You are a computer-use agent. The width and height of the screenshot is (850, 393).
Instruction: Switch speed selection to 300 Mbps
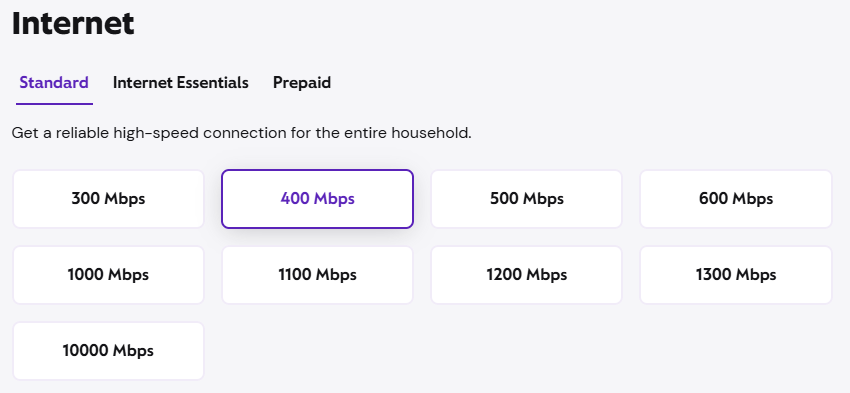108,199
